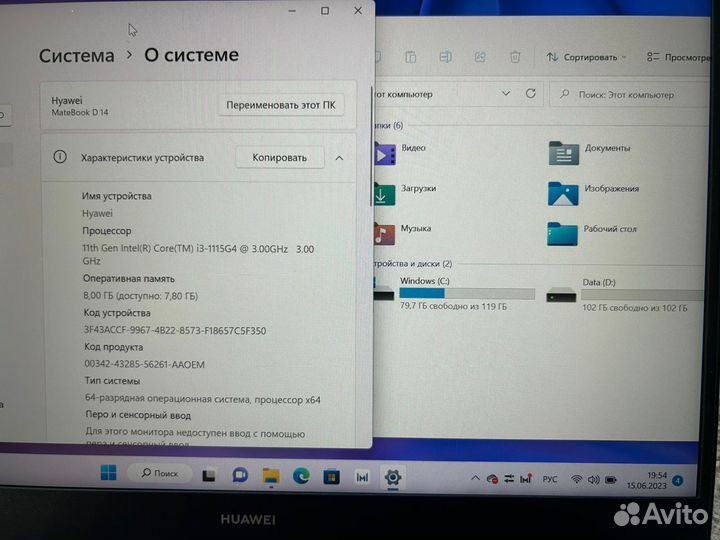Open the Документы folder
The width and height of the screenshot is (720, 540).
[590, 153]
